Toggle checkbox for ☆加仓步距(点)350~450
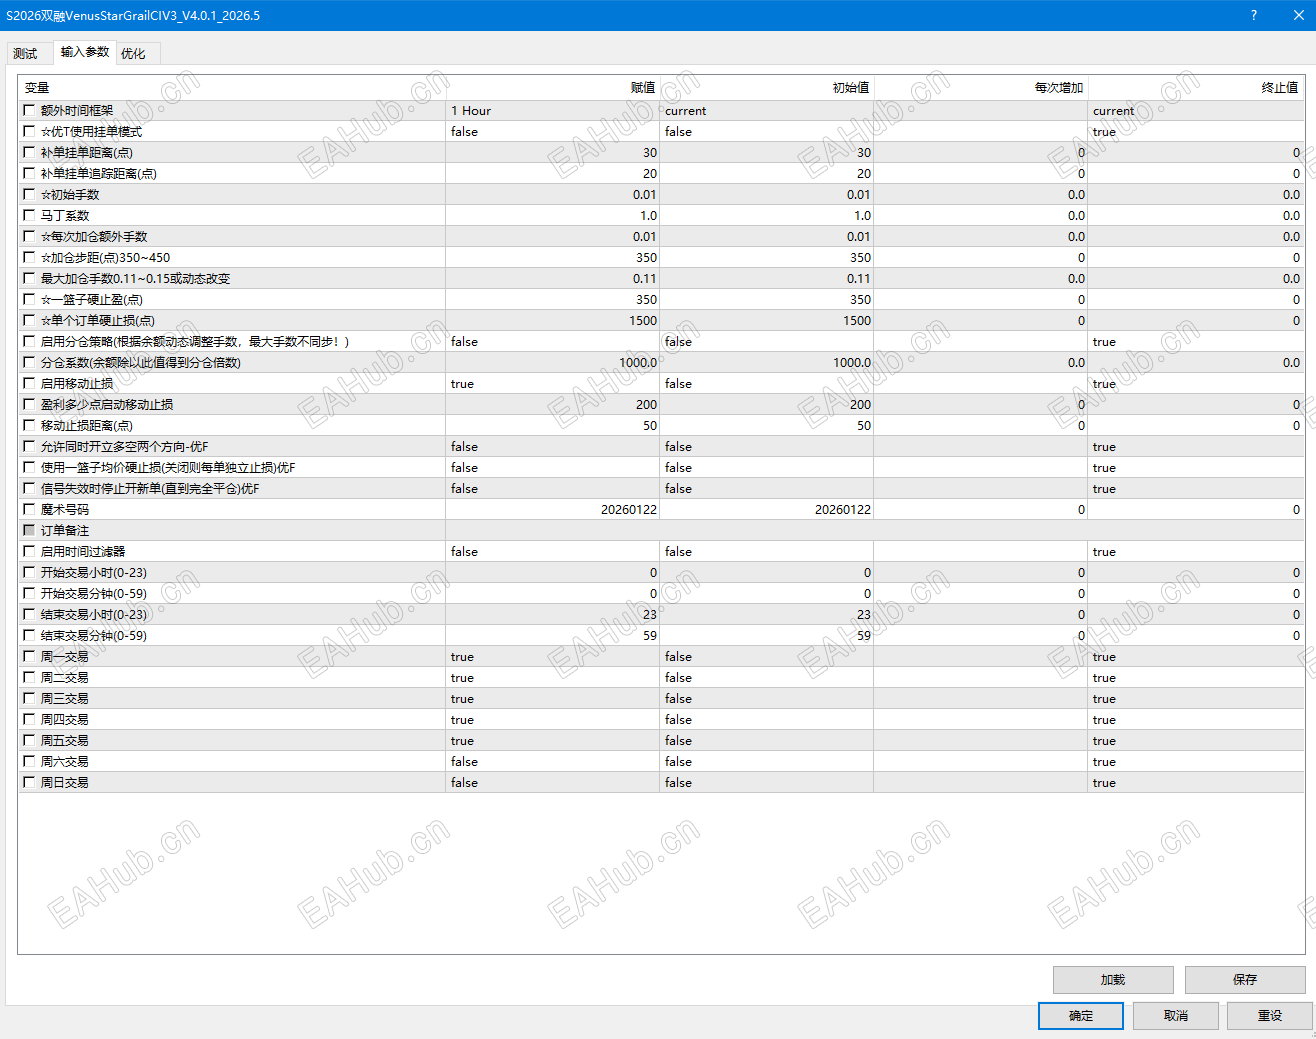 point(29,257)
